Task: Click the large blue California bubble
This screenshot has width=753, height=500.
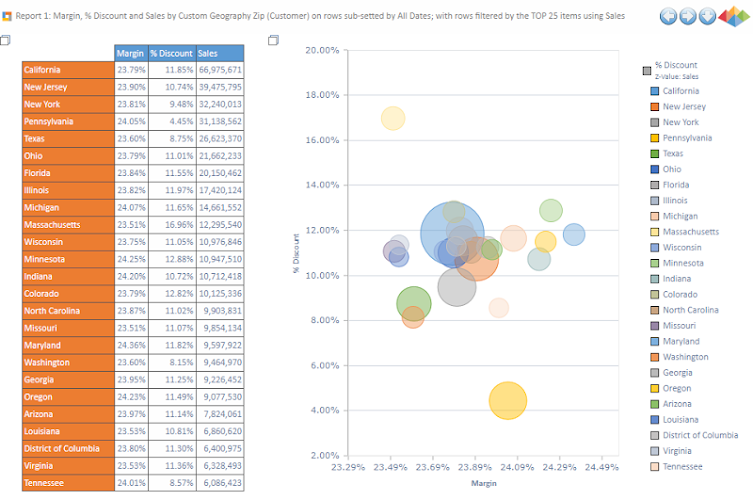Action: coord(452,234)
